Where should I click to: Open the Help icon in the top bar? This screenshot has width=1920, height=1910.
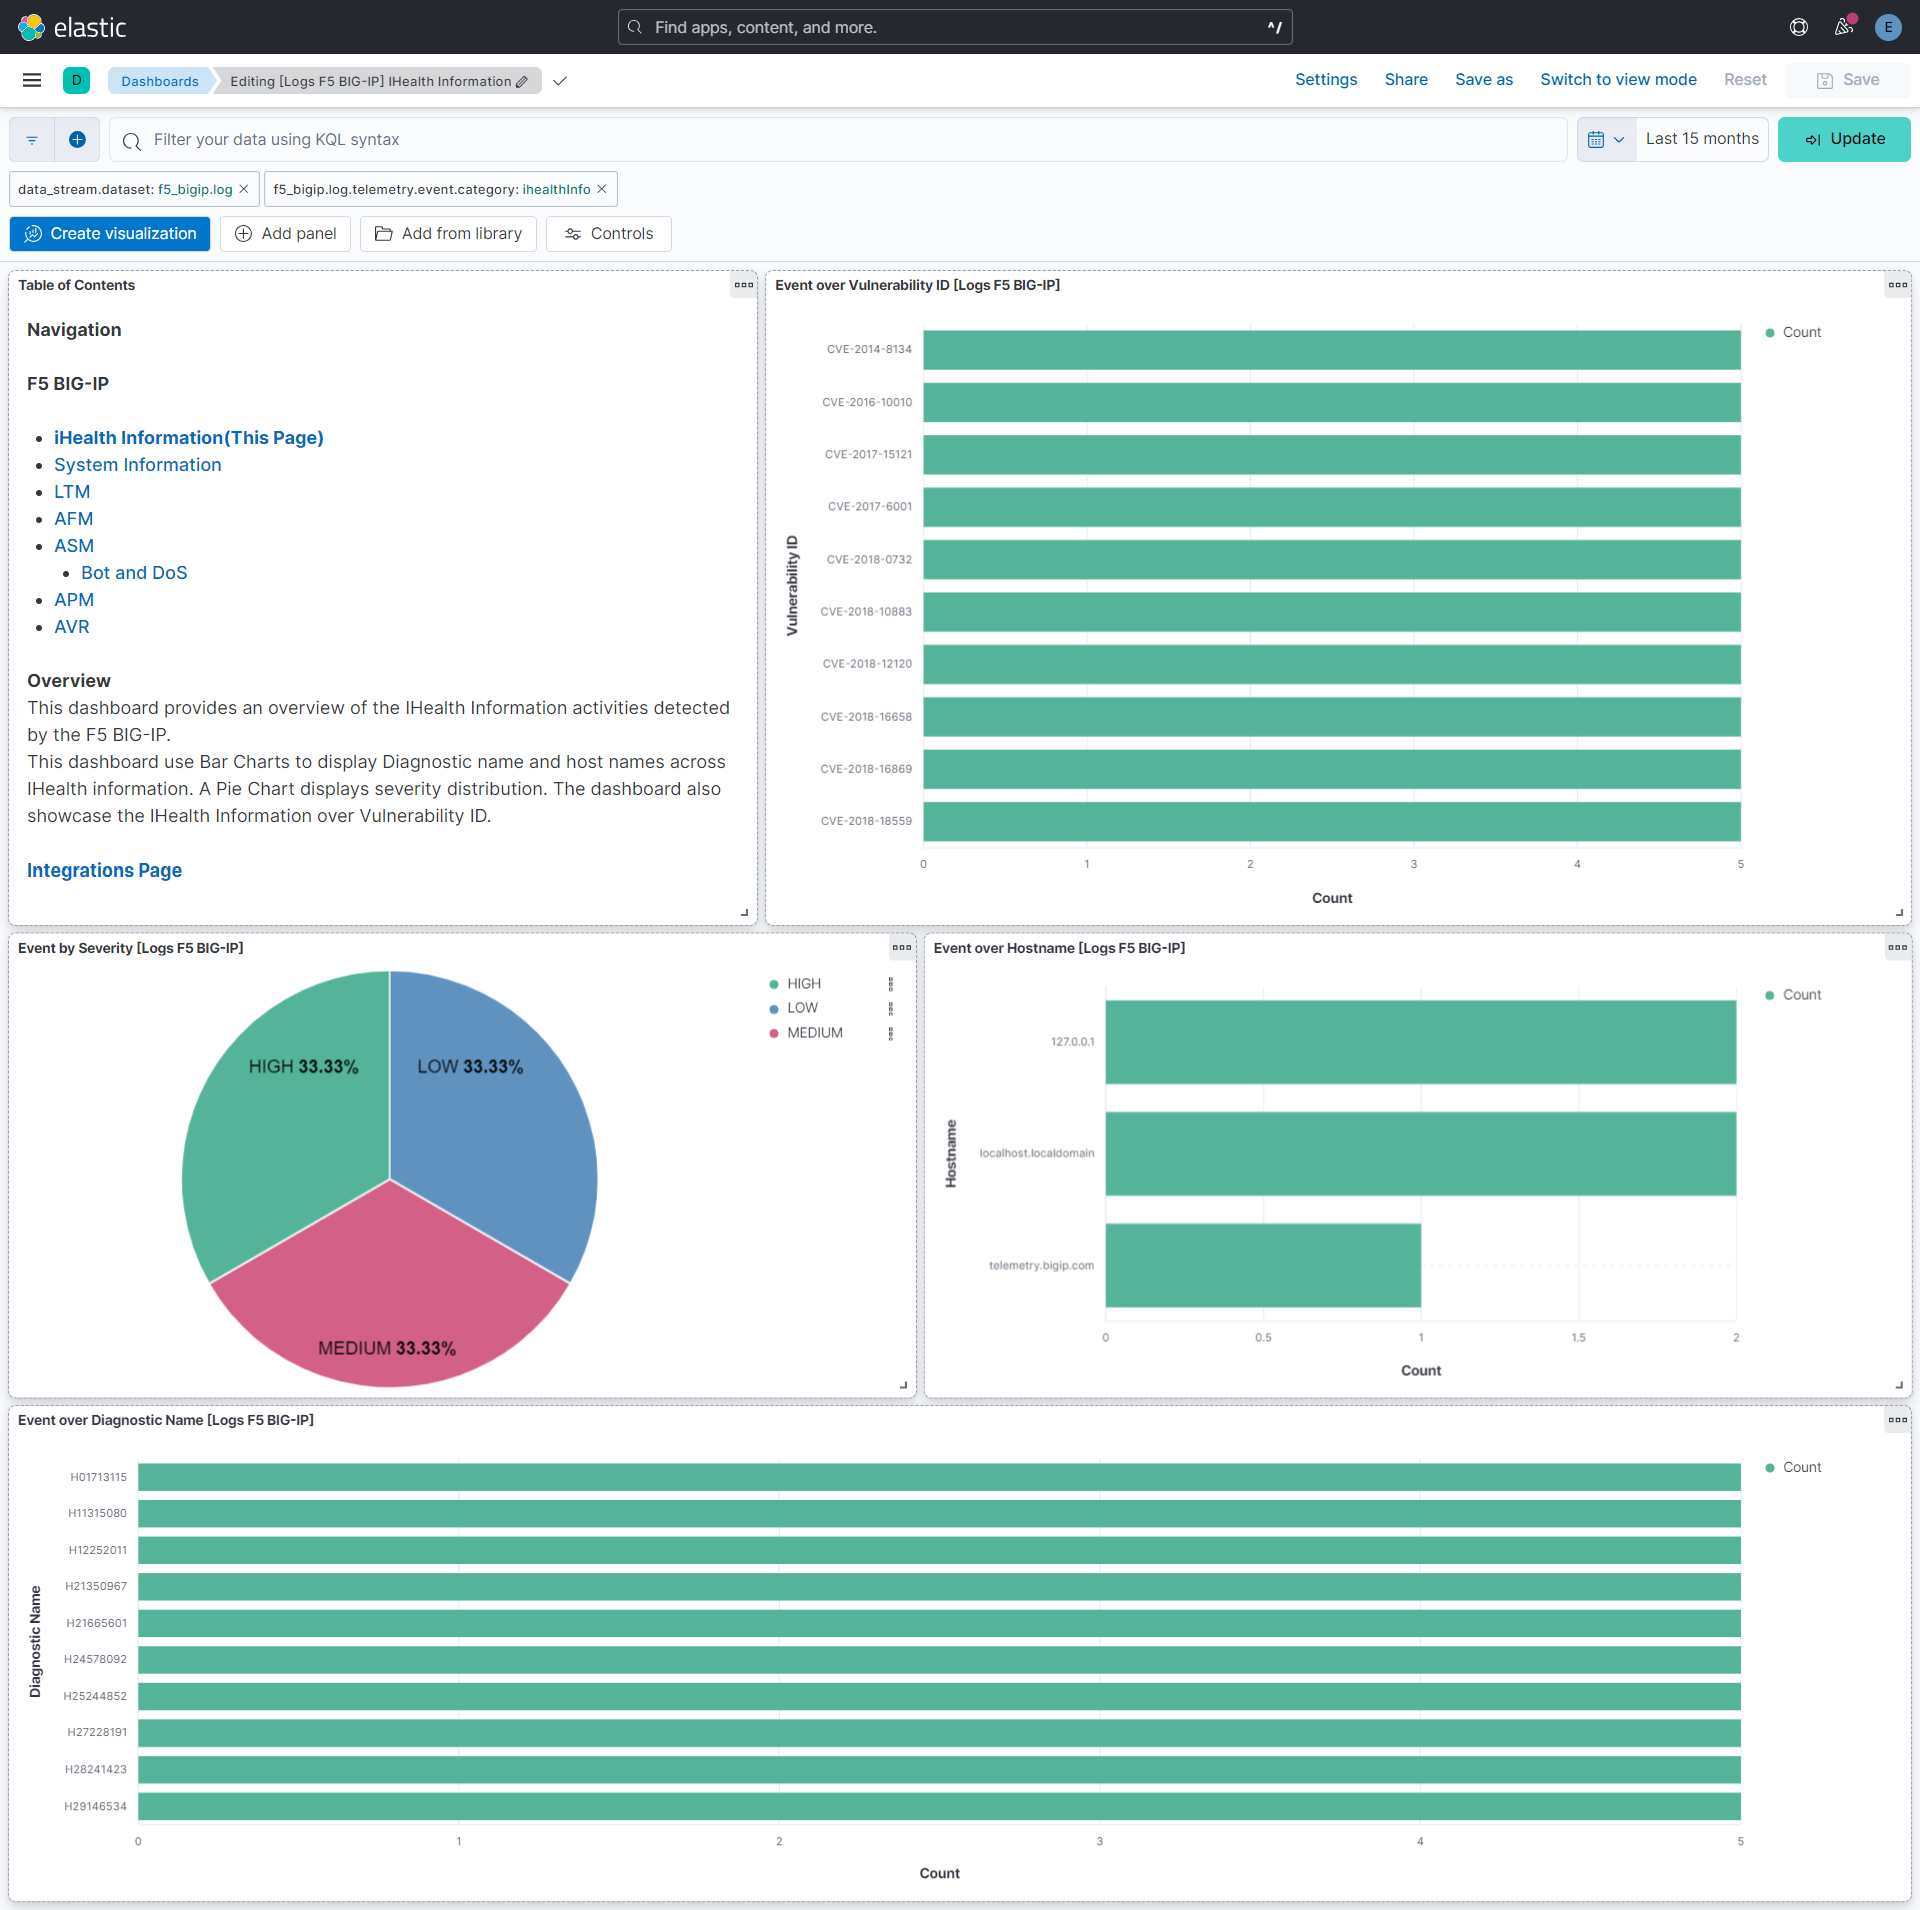[1798, 27]
